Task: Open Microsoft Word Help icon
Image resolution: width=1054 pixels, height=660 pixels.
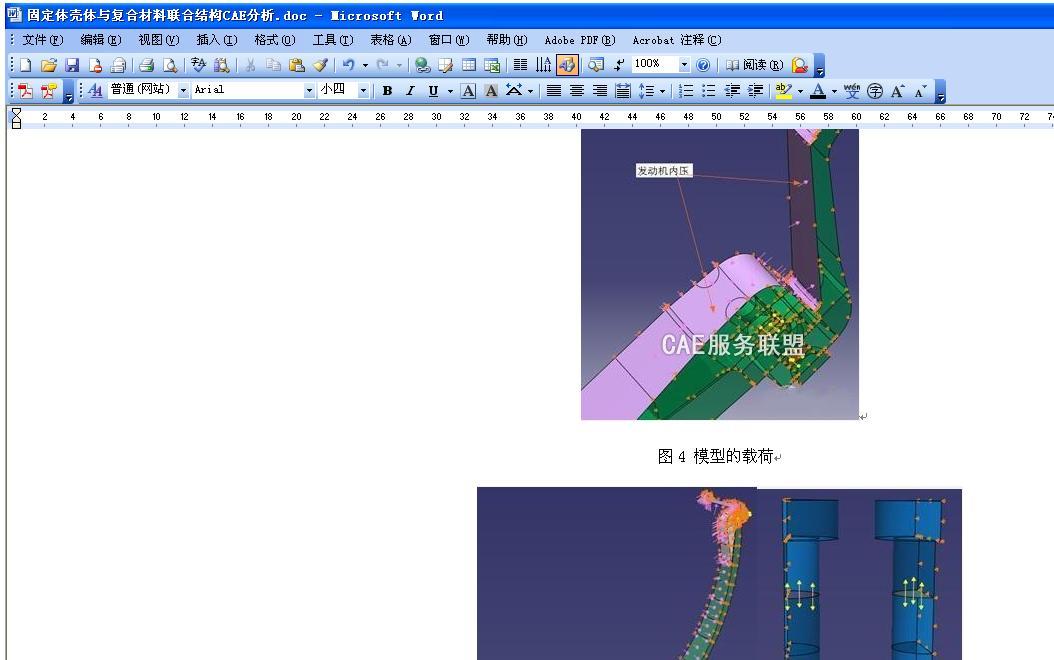Action: pyautogui.click(x=703, y=65)
